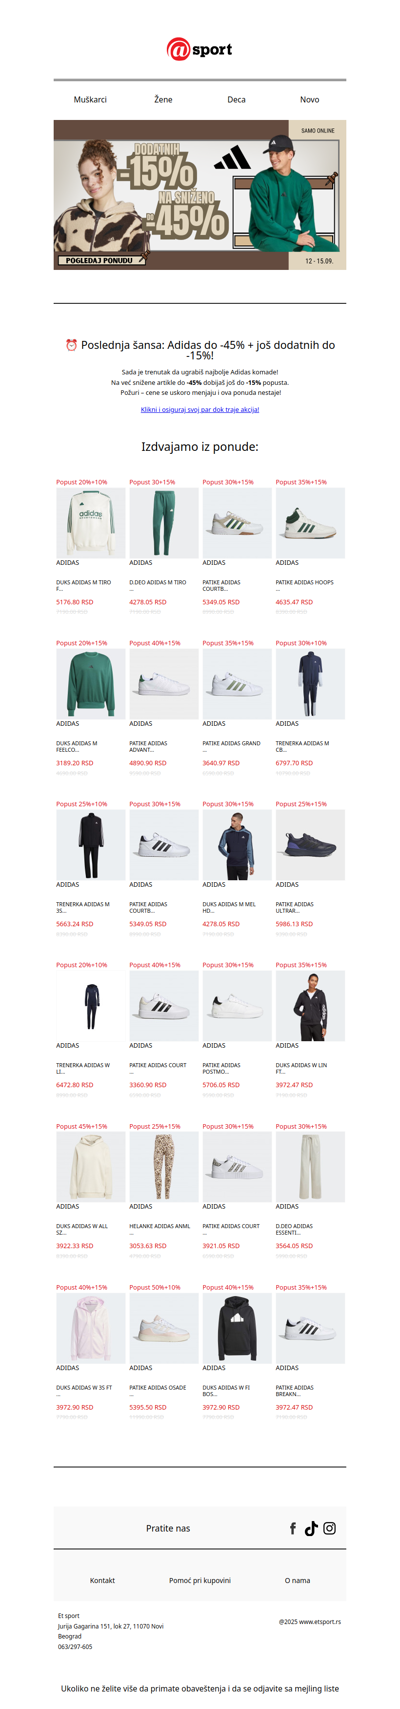The width and height of the screenshot is (400, 1709).
Task: Open the green D.Deo Adidas M Tiro pants image
Action: pos(163,523)
